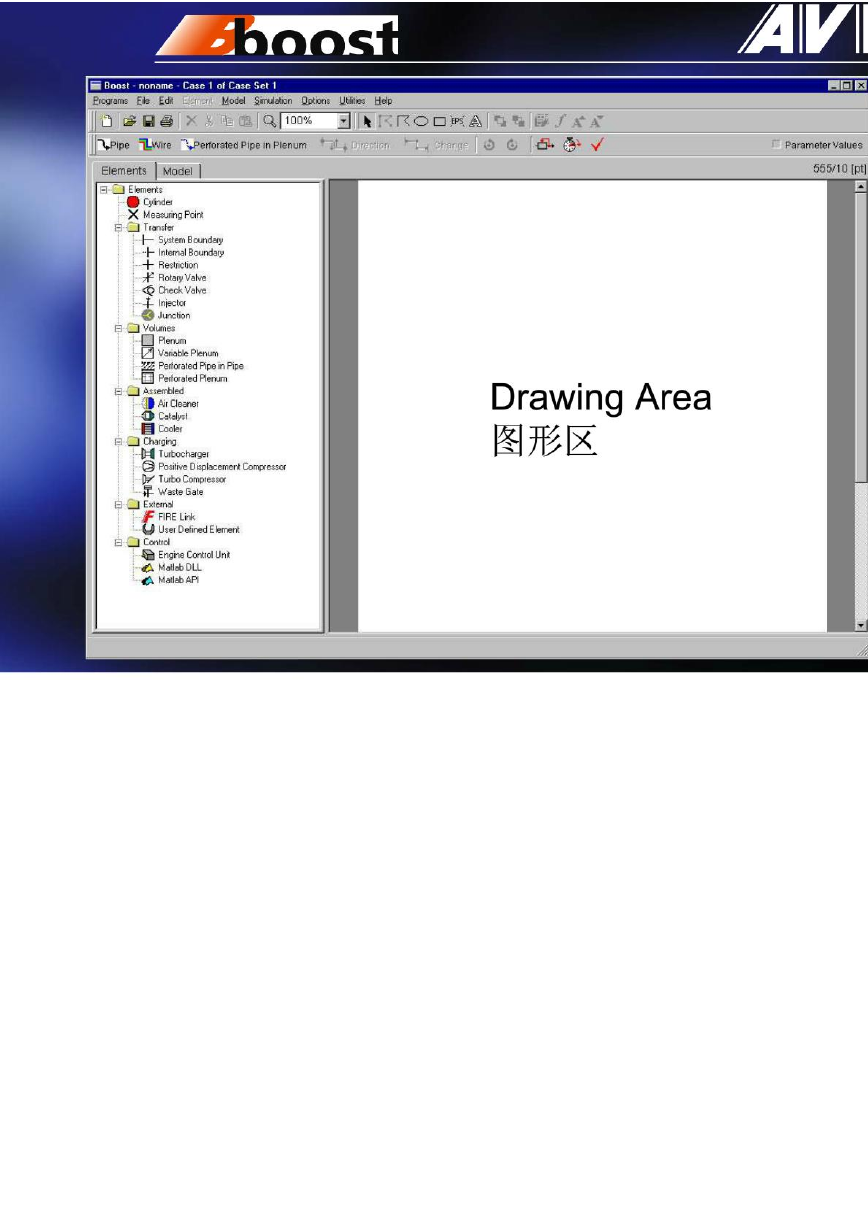Select the arrow pointer tool

[367, 121]
